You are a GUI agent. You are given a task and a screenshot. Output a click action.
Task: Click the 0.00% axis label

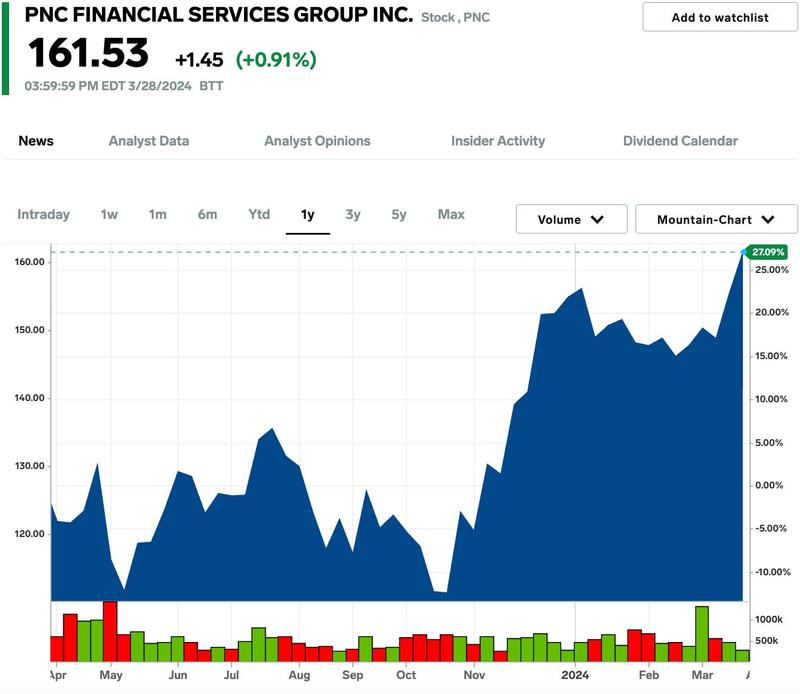769,485
